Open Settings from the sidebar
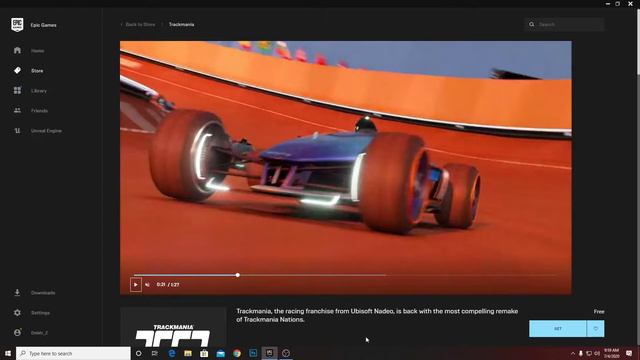 click(x=40, y=313)
